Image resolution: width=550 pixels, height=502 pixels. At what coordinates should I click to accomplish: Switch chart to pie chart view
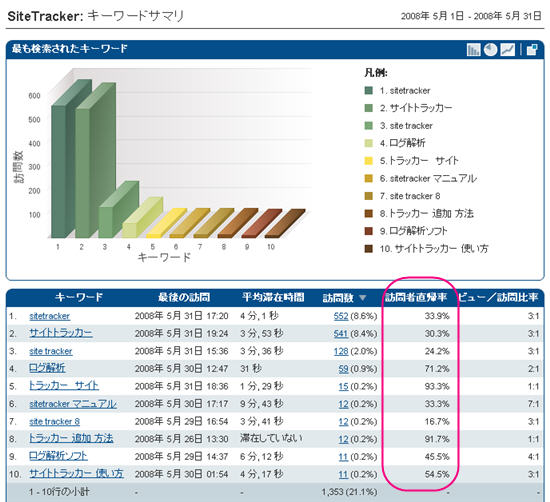490,49
